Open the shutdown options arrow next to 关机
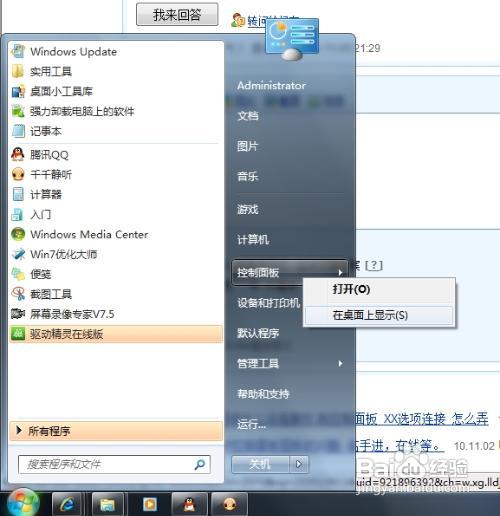 click(299, 464)
